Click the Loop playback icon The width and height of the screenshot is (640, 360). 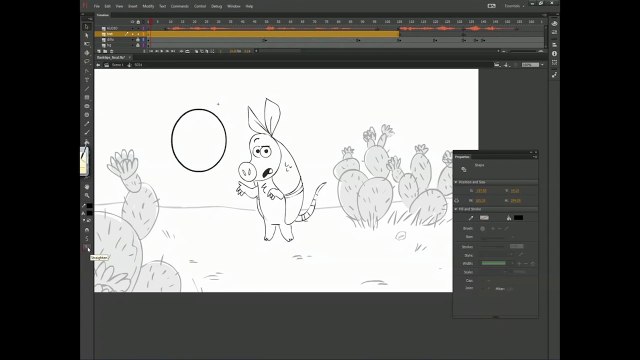click(x=187, y=51)
